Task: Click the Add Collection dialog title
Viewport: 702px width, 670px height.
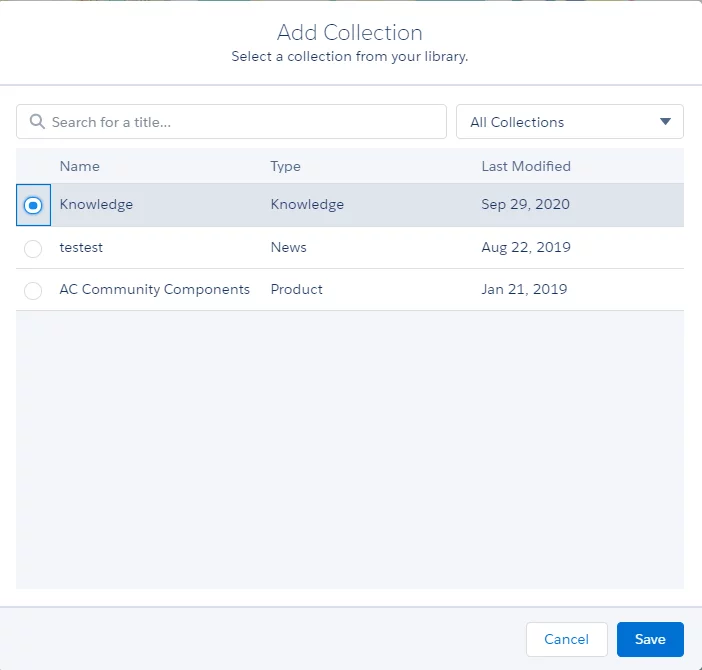Action: (350, 33)
